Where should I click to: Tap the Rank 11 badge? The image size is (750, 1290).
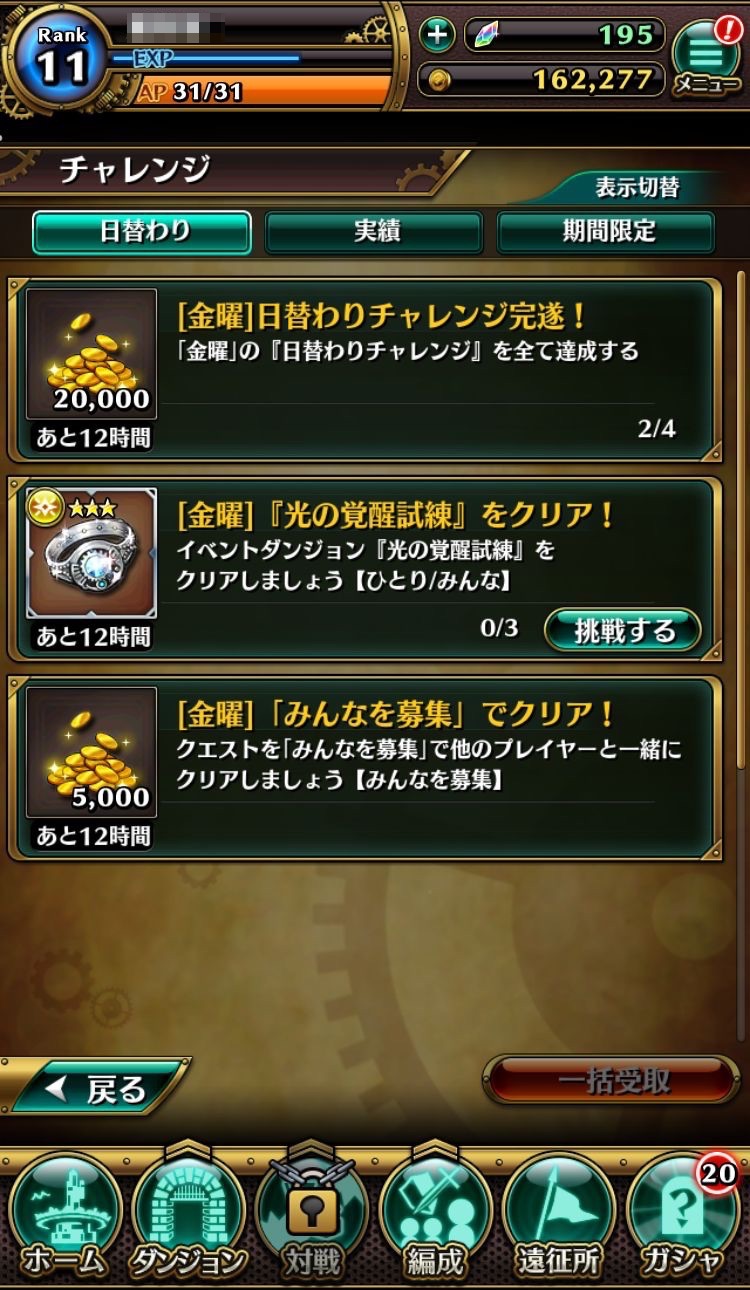[x=60, y=55]
